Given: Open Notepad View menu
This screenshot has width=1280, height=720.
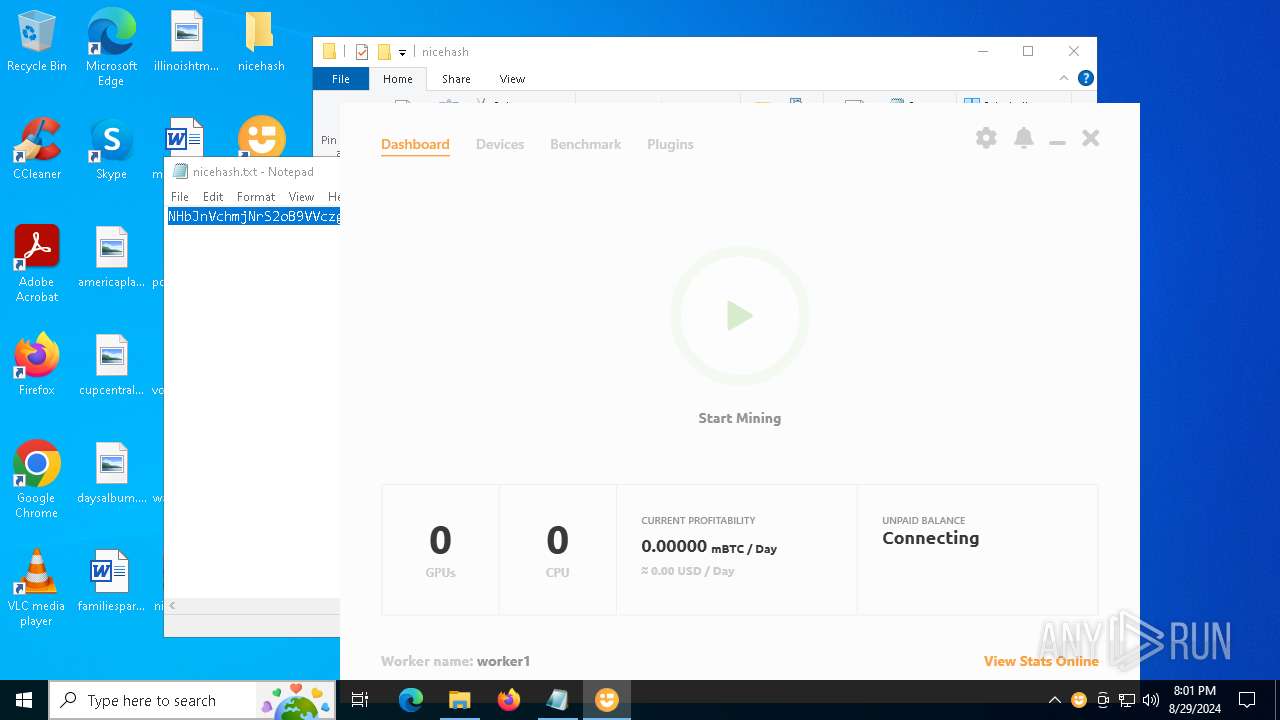Looking at the screenshot, I should (x=301, y=197).
